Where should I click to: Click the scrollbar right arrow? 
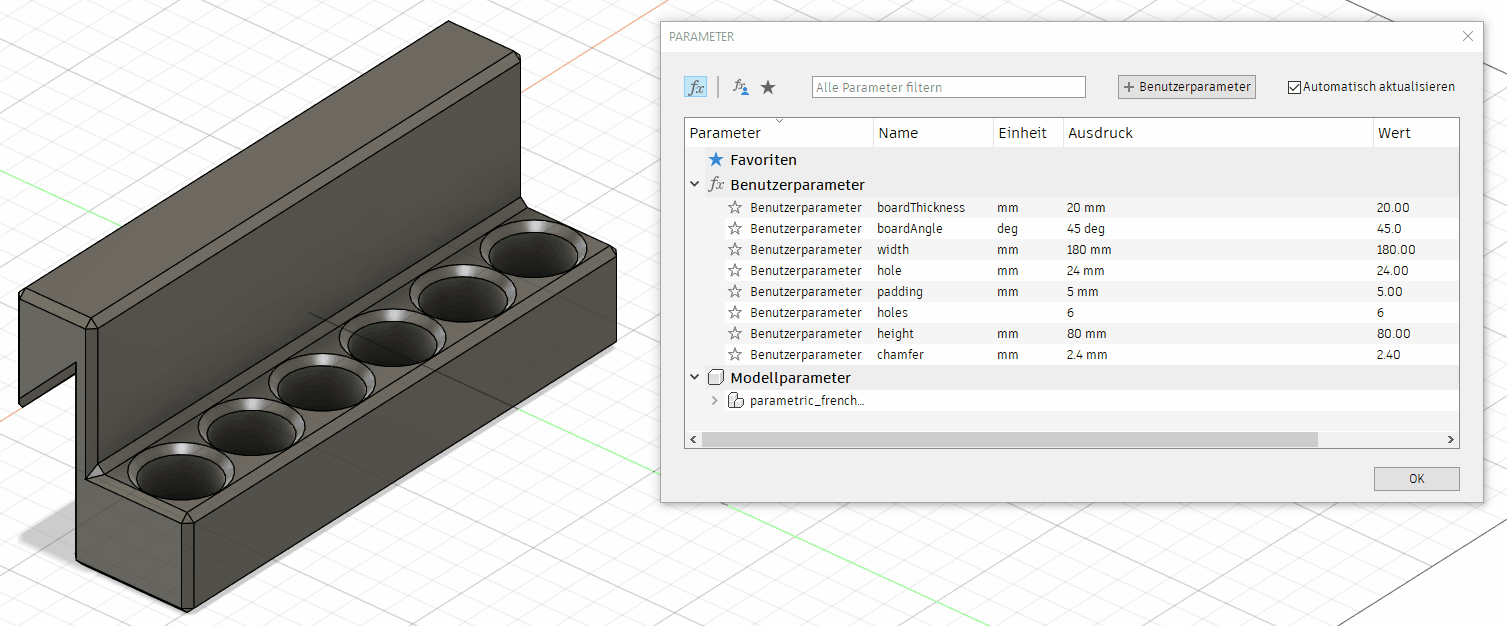(1451, 440)
